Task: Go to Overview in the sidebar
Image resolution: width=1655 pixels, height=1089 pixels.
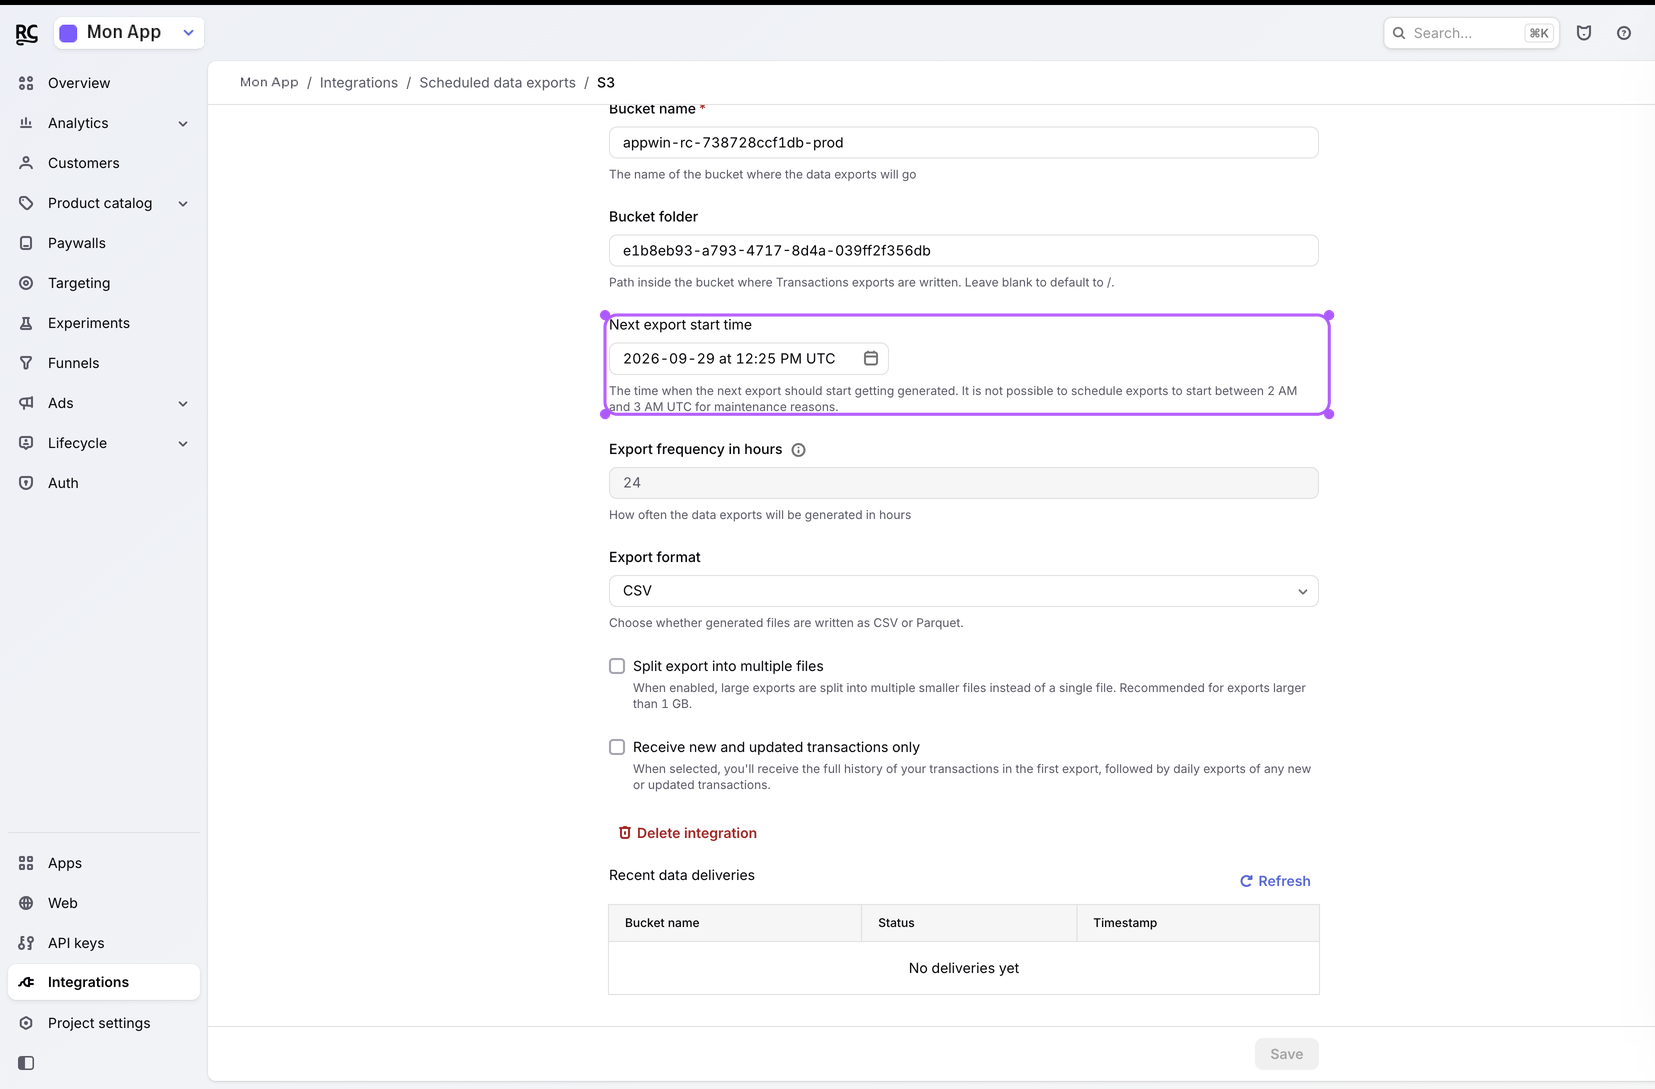Action: (104, 83)
